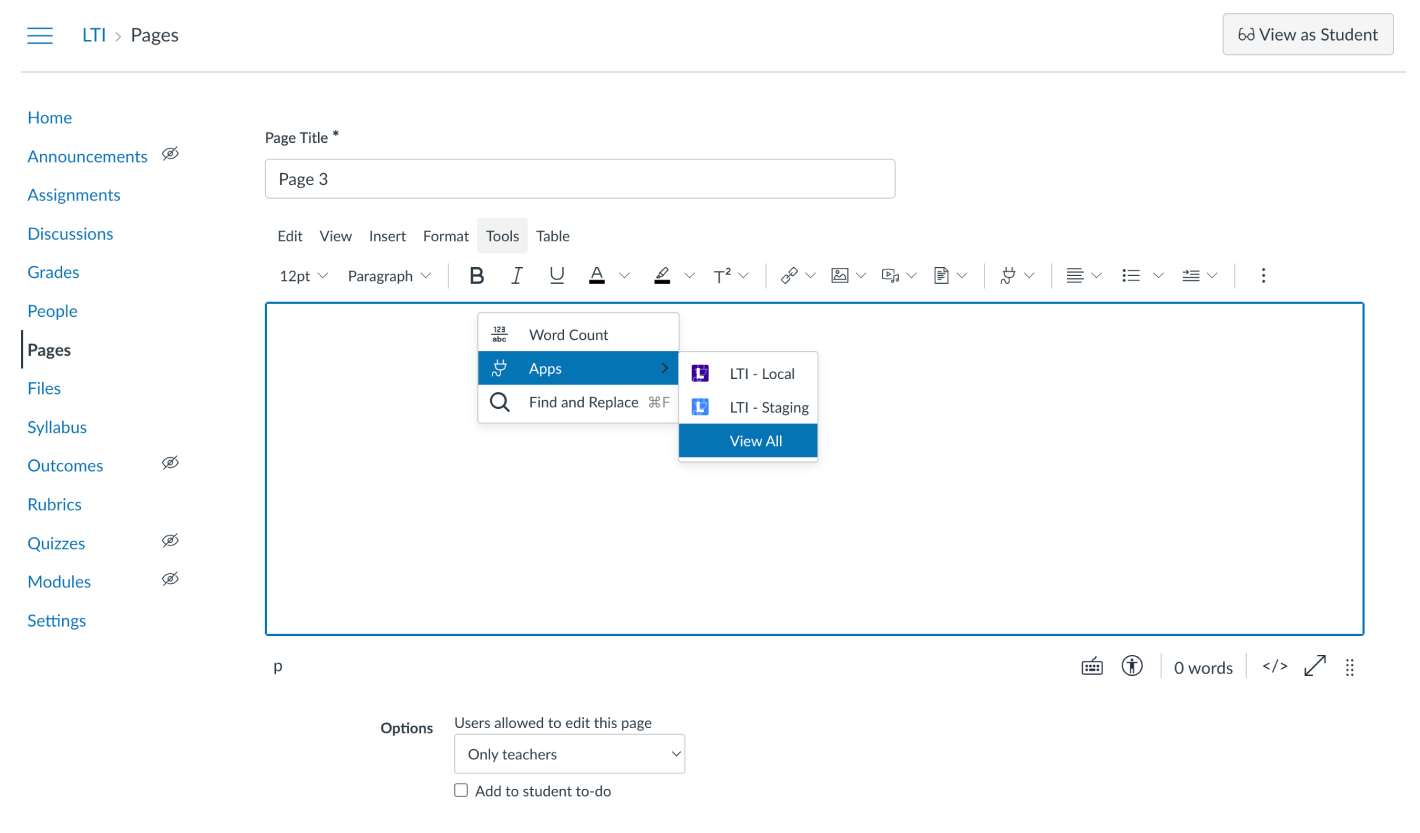Click the superscript icon
Screen dimensions: 1420x833
(722, 276)
